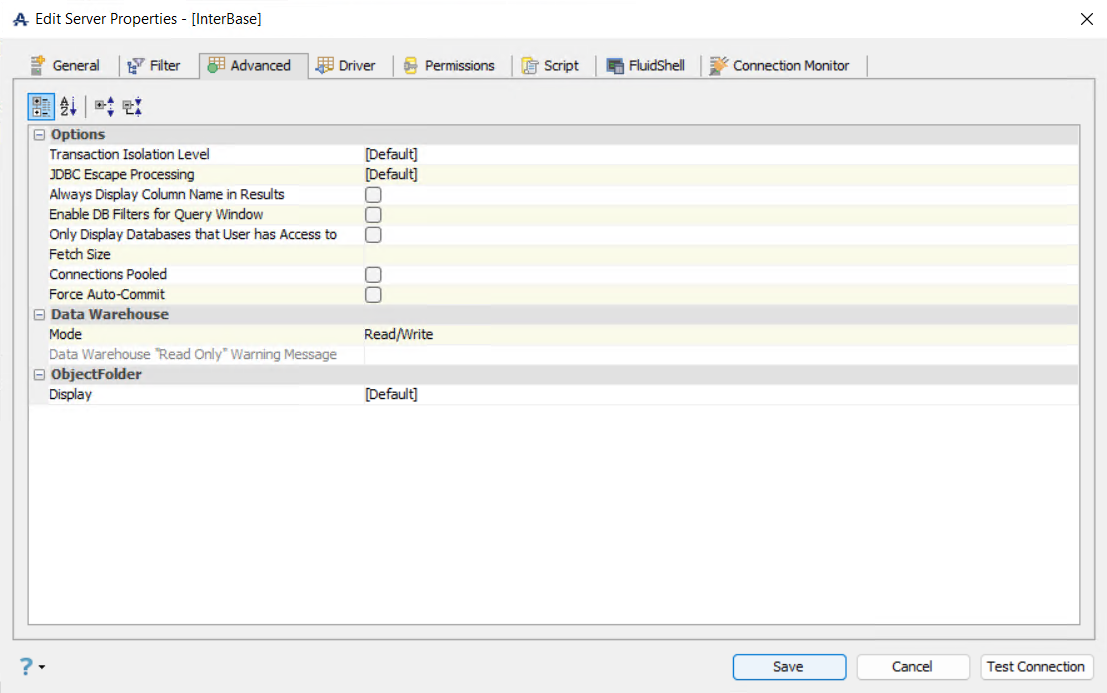This screenshot has width=1107, height=693.
Task: Enable Always Display Column Name in Results
Action: (x=373, y=195)
